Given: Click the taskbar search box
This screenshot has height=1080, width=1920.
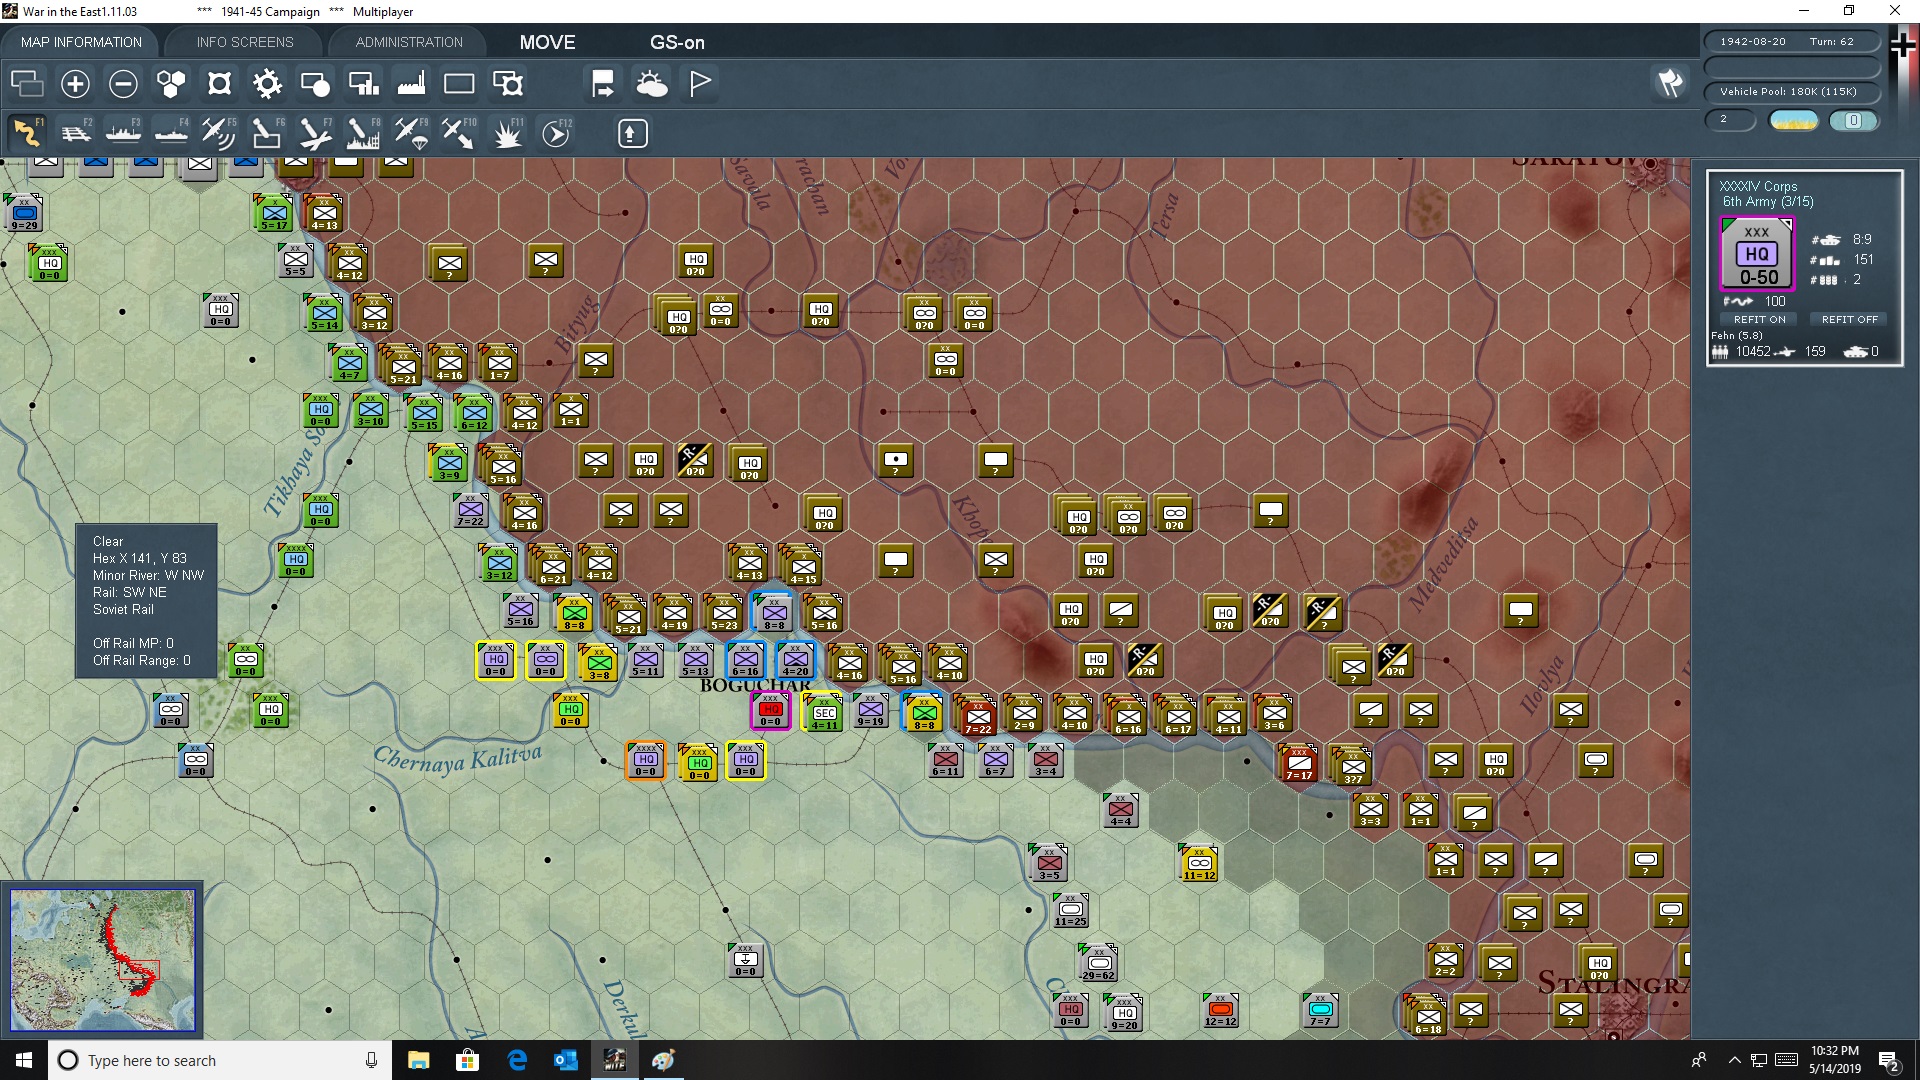Looking at the screenshot, I should point(220,1060).
